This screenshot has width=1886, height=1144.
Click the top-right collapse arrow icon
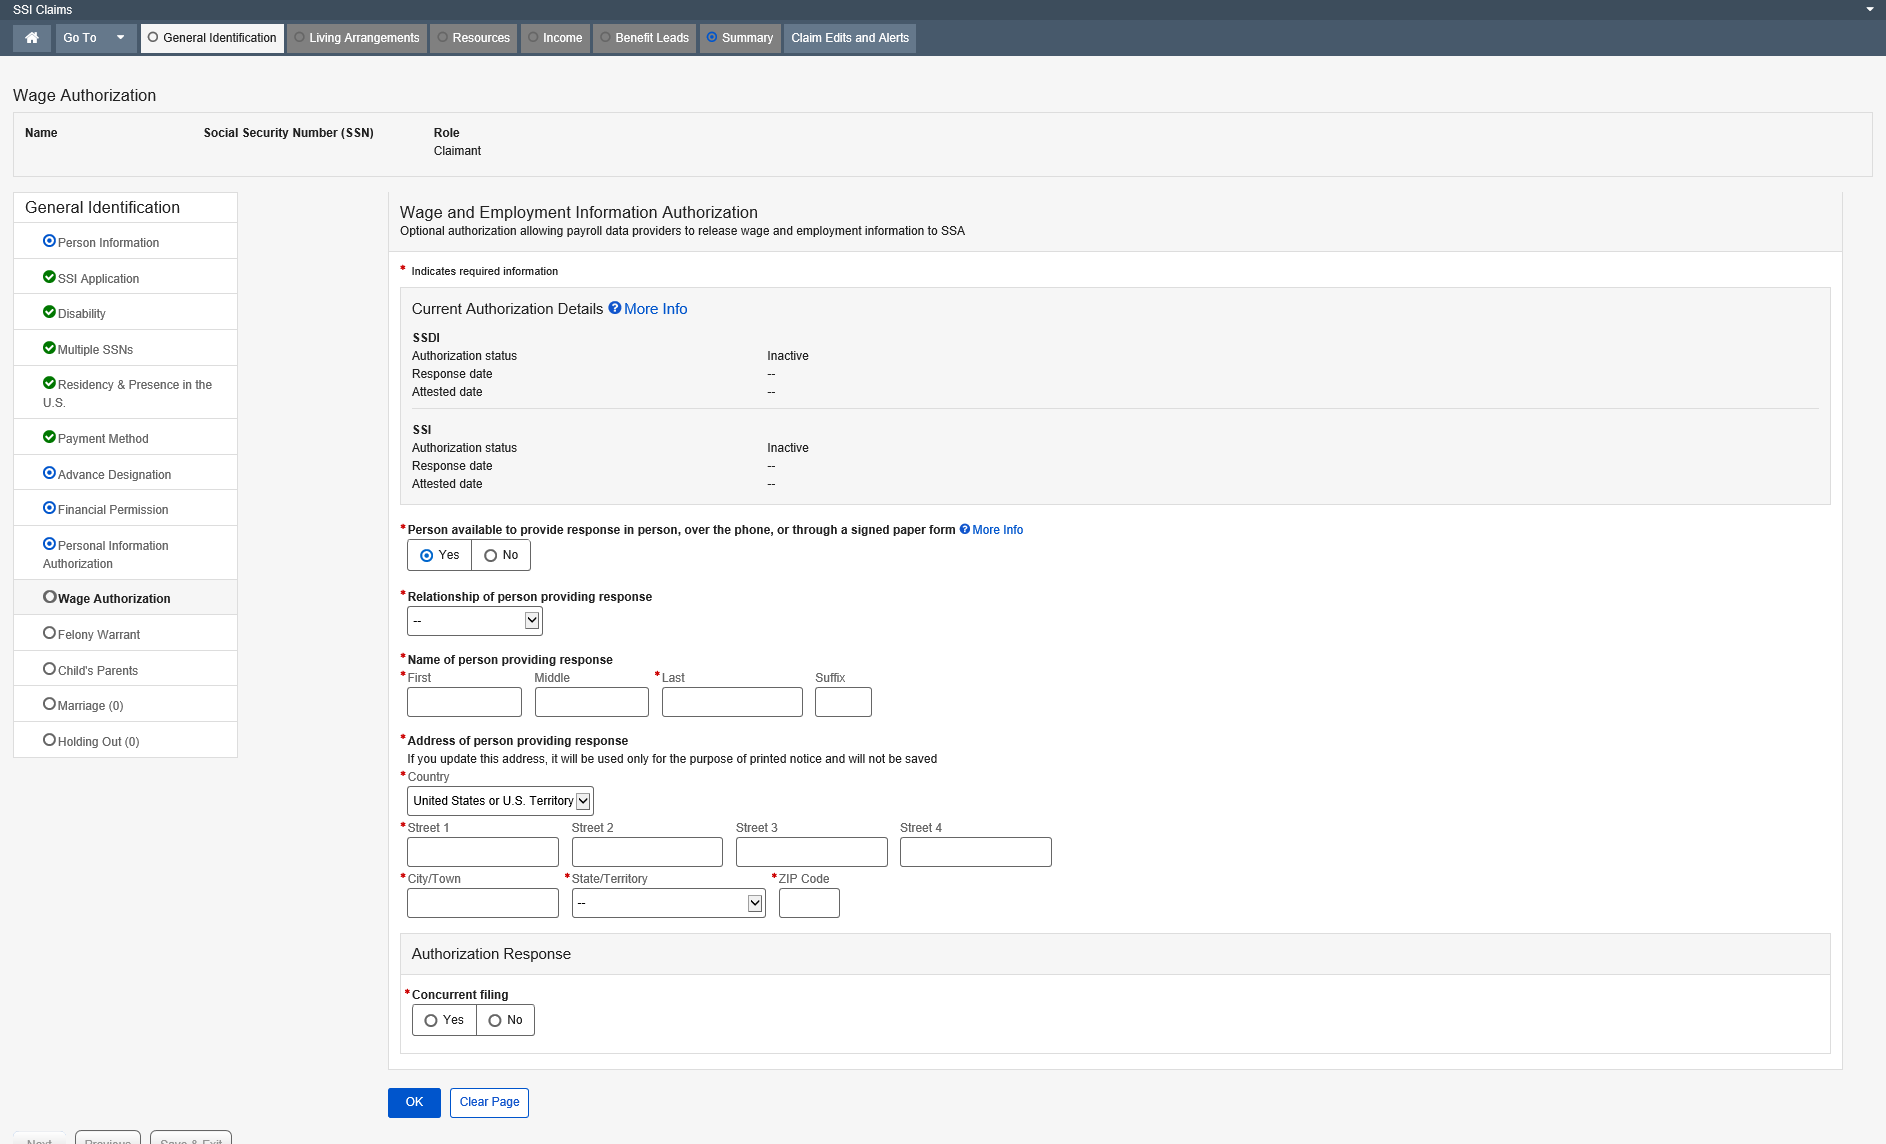click(x=1869, y=9)
